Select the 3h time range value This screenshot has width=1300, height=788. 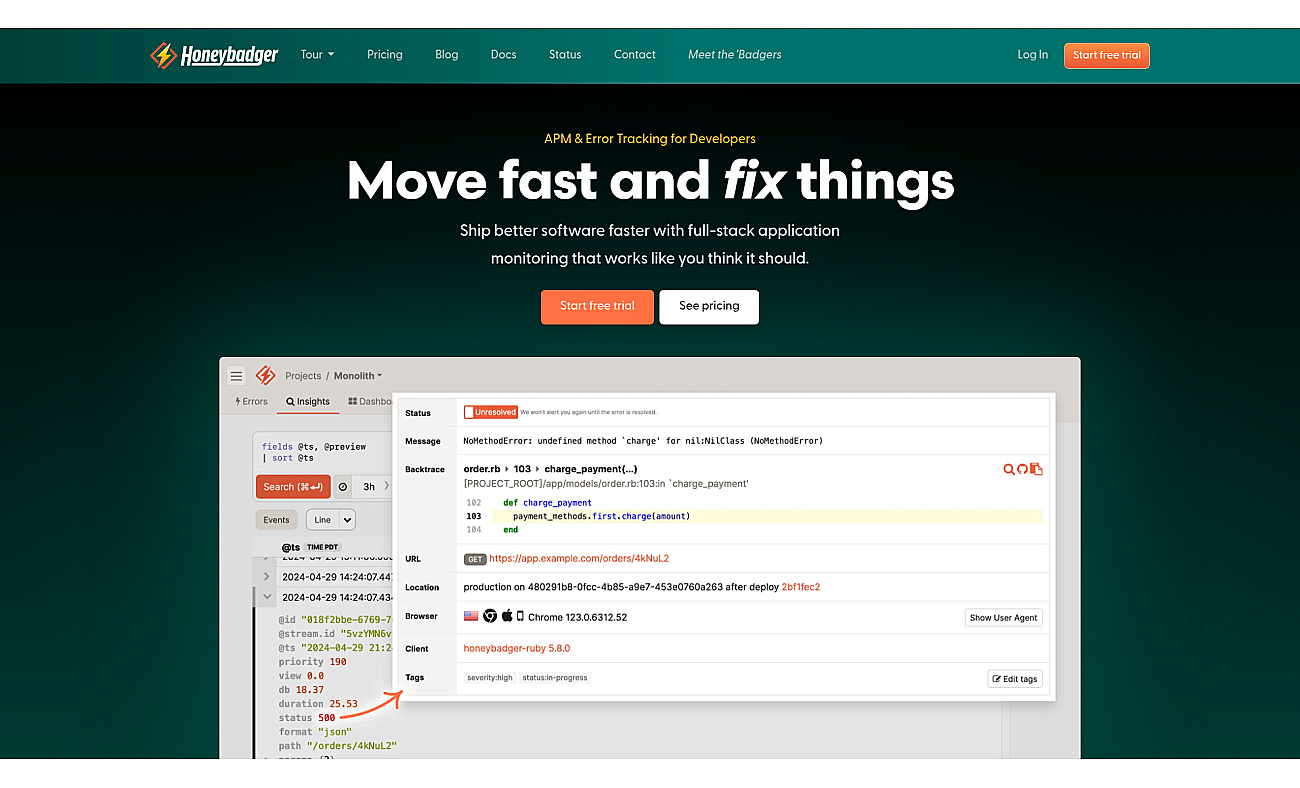pyautogui.click(x=369, y=487)
